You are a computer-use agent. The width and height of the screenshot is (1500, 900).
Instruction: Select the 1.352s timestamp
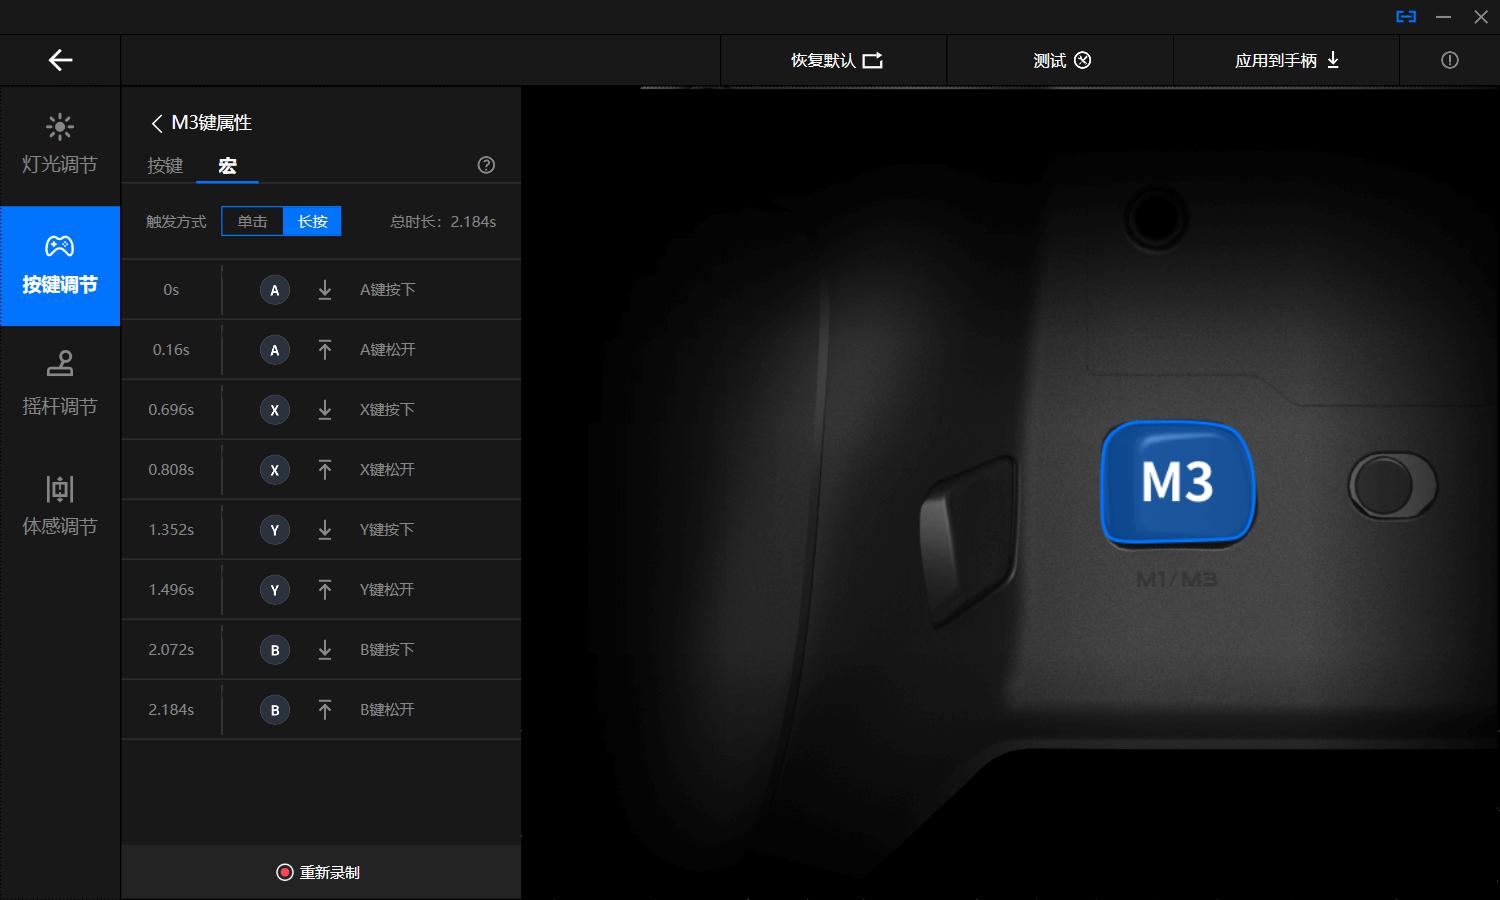point(171,530)
